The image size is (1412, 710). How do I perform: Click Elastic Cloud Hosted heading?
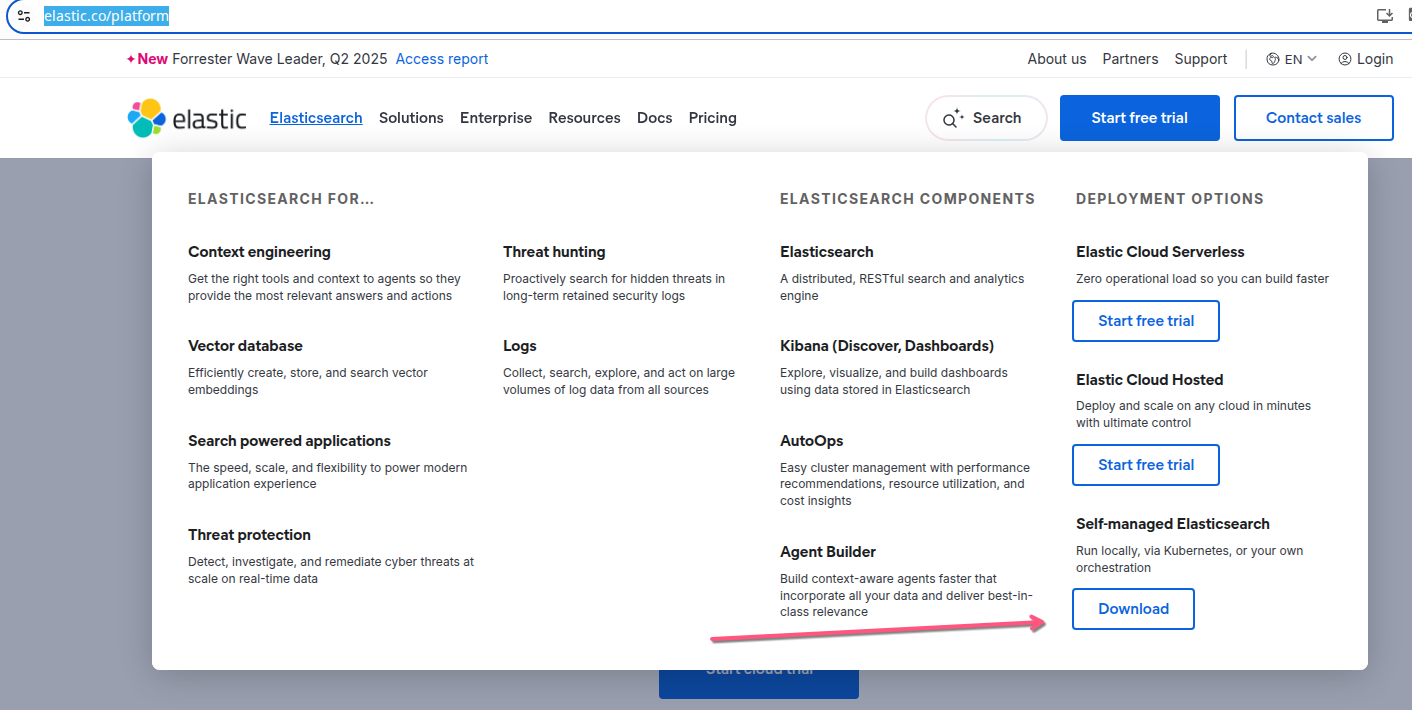coord(1150,380)
